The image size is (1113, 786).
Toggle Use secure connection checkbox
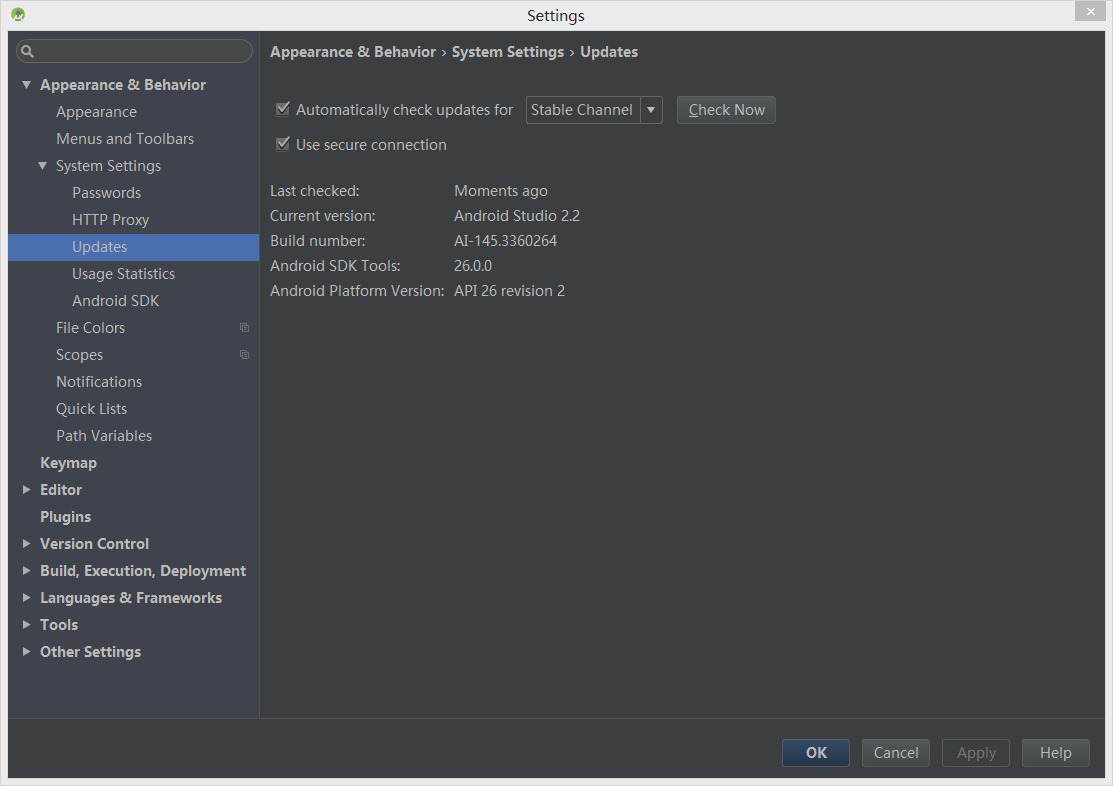click(283, 144)
